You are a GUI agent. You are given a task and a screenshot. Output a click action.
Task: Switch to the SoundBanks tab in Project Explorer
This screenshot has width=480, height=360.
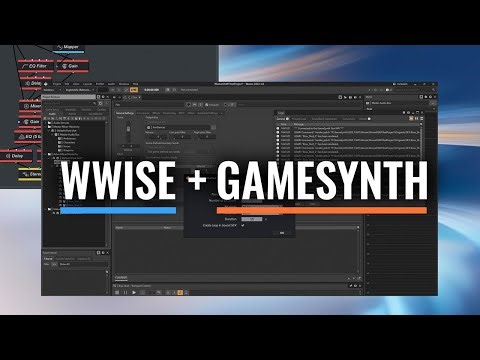(x=95, y=114)
